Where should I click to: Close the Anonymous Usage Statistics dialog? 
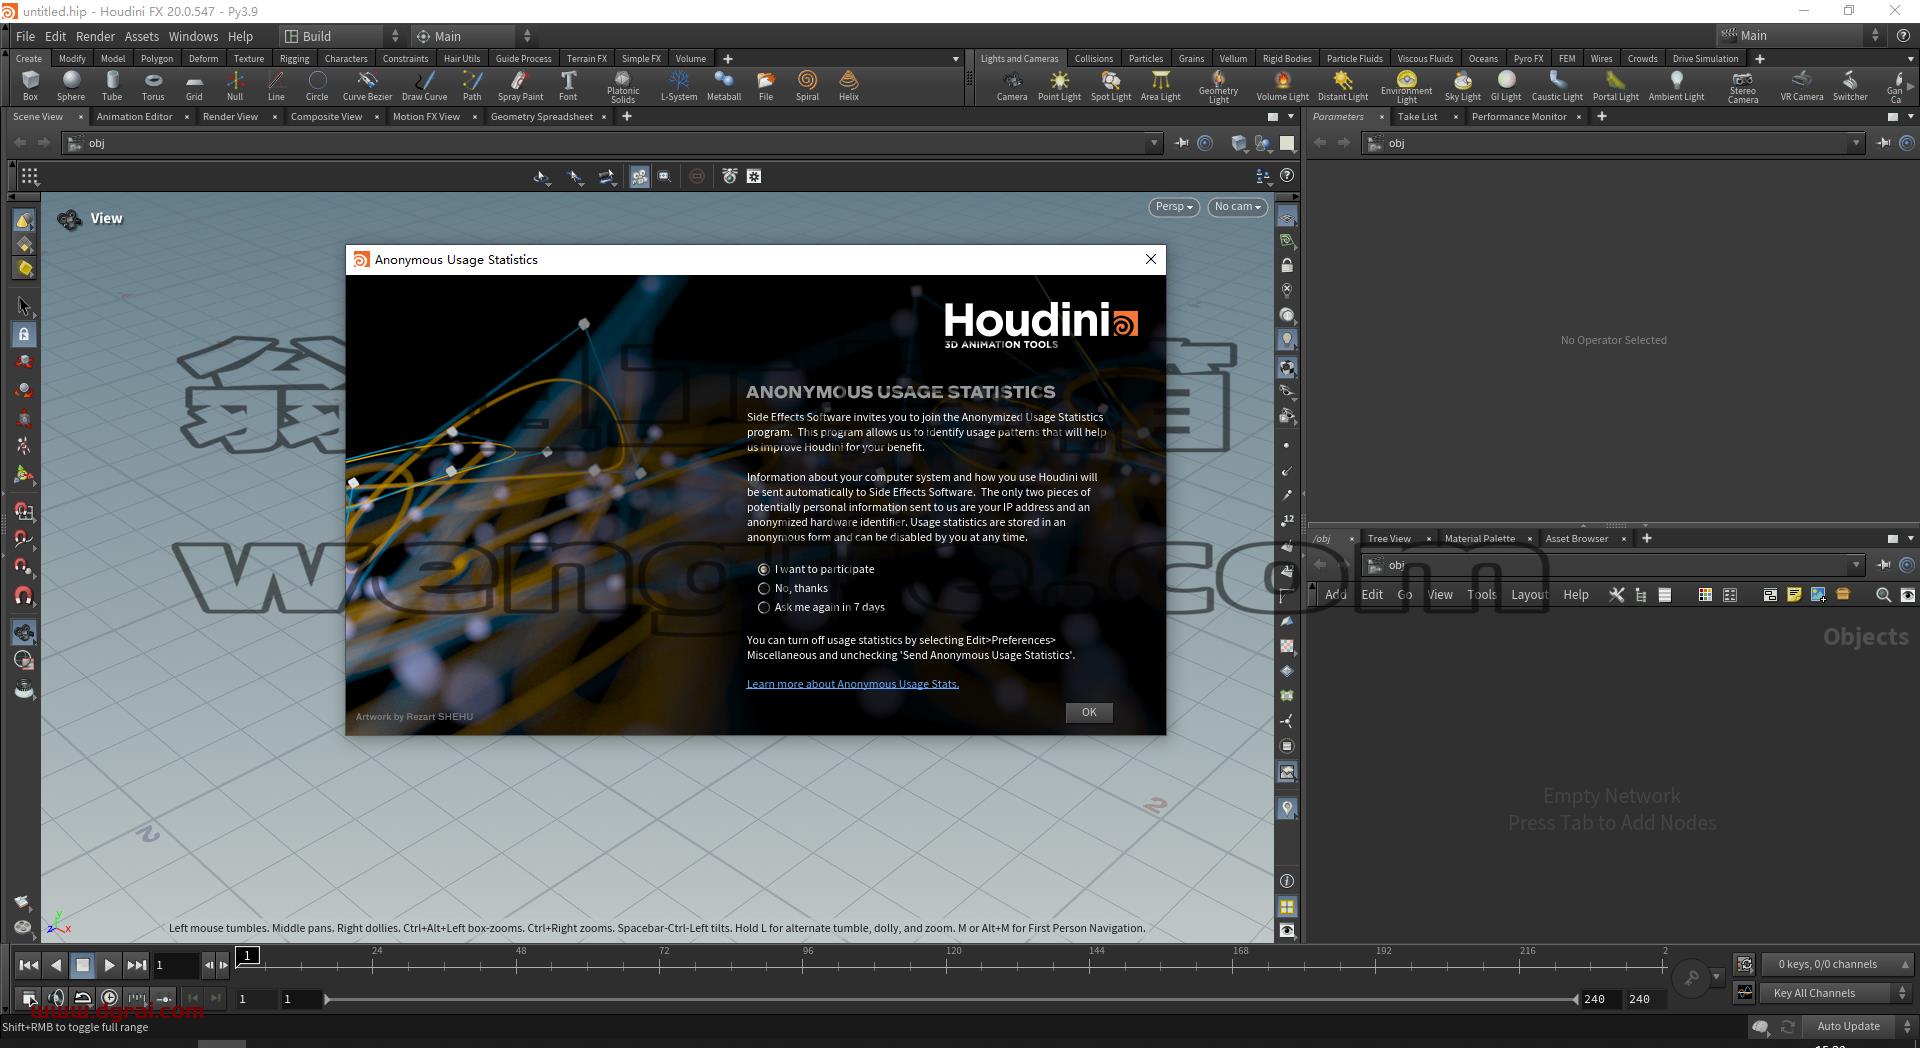click(1151, 259)
